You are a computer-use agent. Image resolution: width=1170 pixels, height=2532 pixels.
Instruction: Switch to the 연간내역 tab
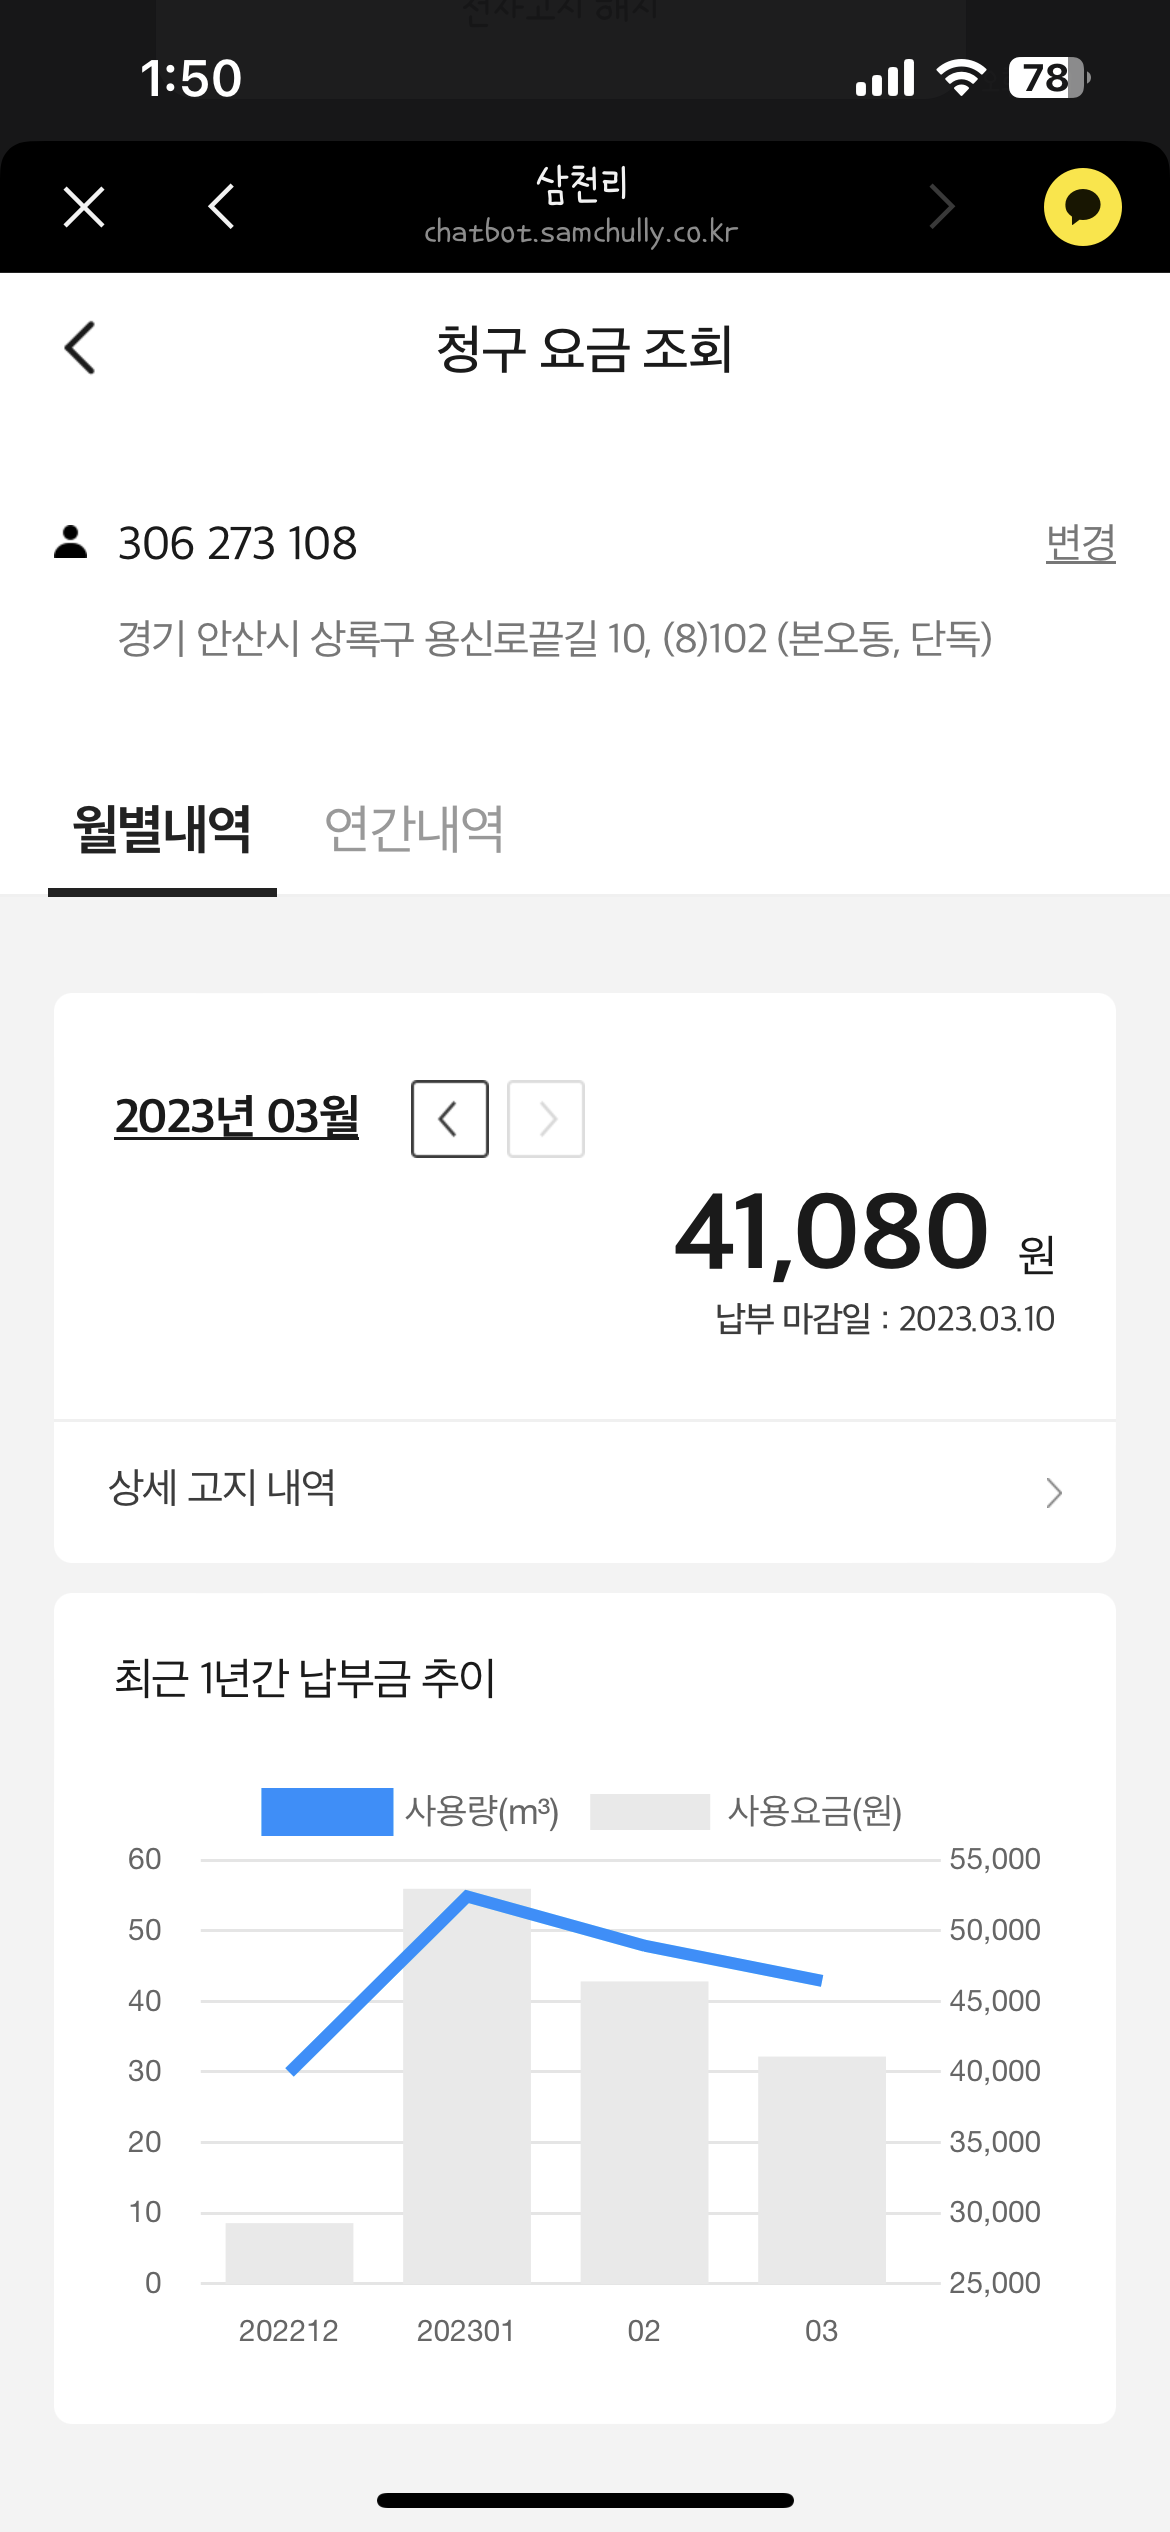[414, 830]
